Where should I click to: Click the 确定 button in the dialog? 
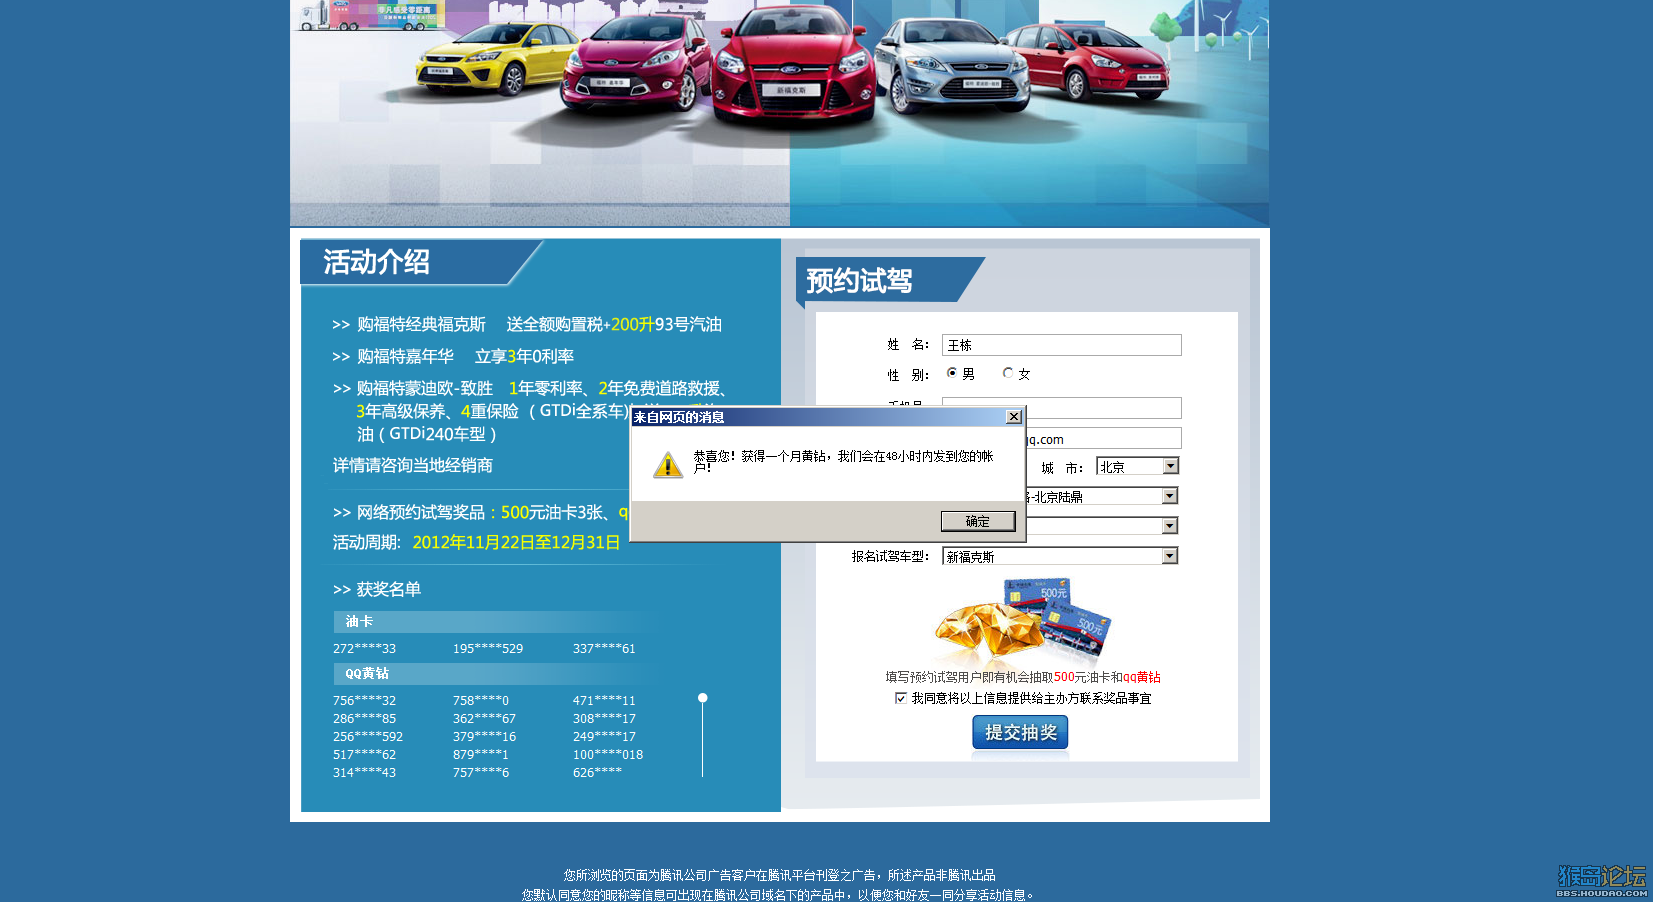[978, 521]
